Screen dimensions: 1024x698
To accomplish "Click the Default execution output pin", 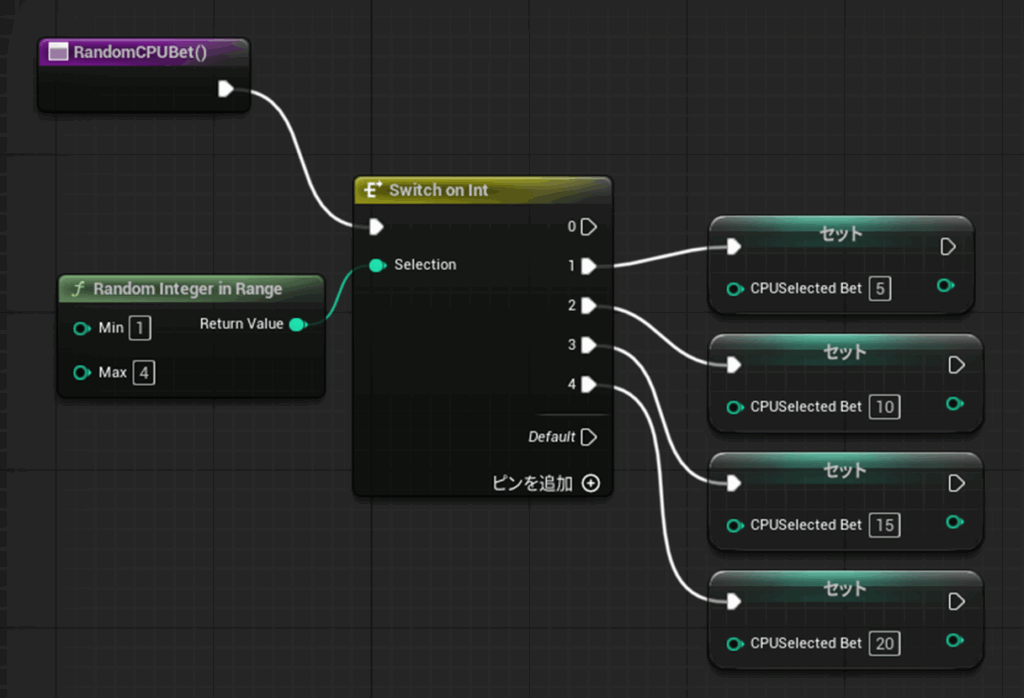I will tap(588, 437).
